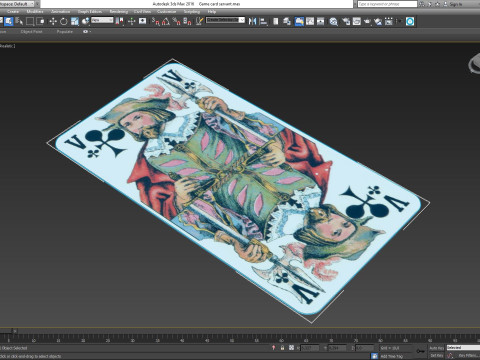The image size is (480, 360).
Task: Open the Scripting menu
Action: pos(192,12)
